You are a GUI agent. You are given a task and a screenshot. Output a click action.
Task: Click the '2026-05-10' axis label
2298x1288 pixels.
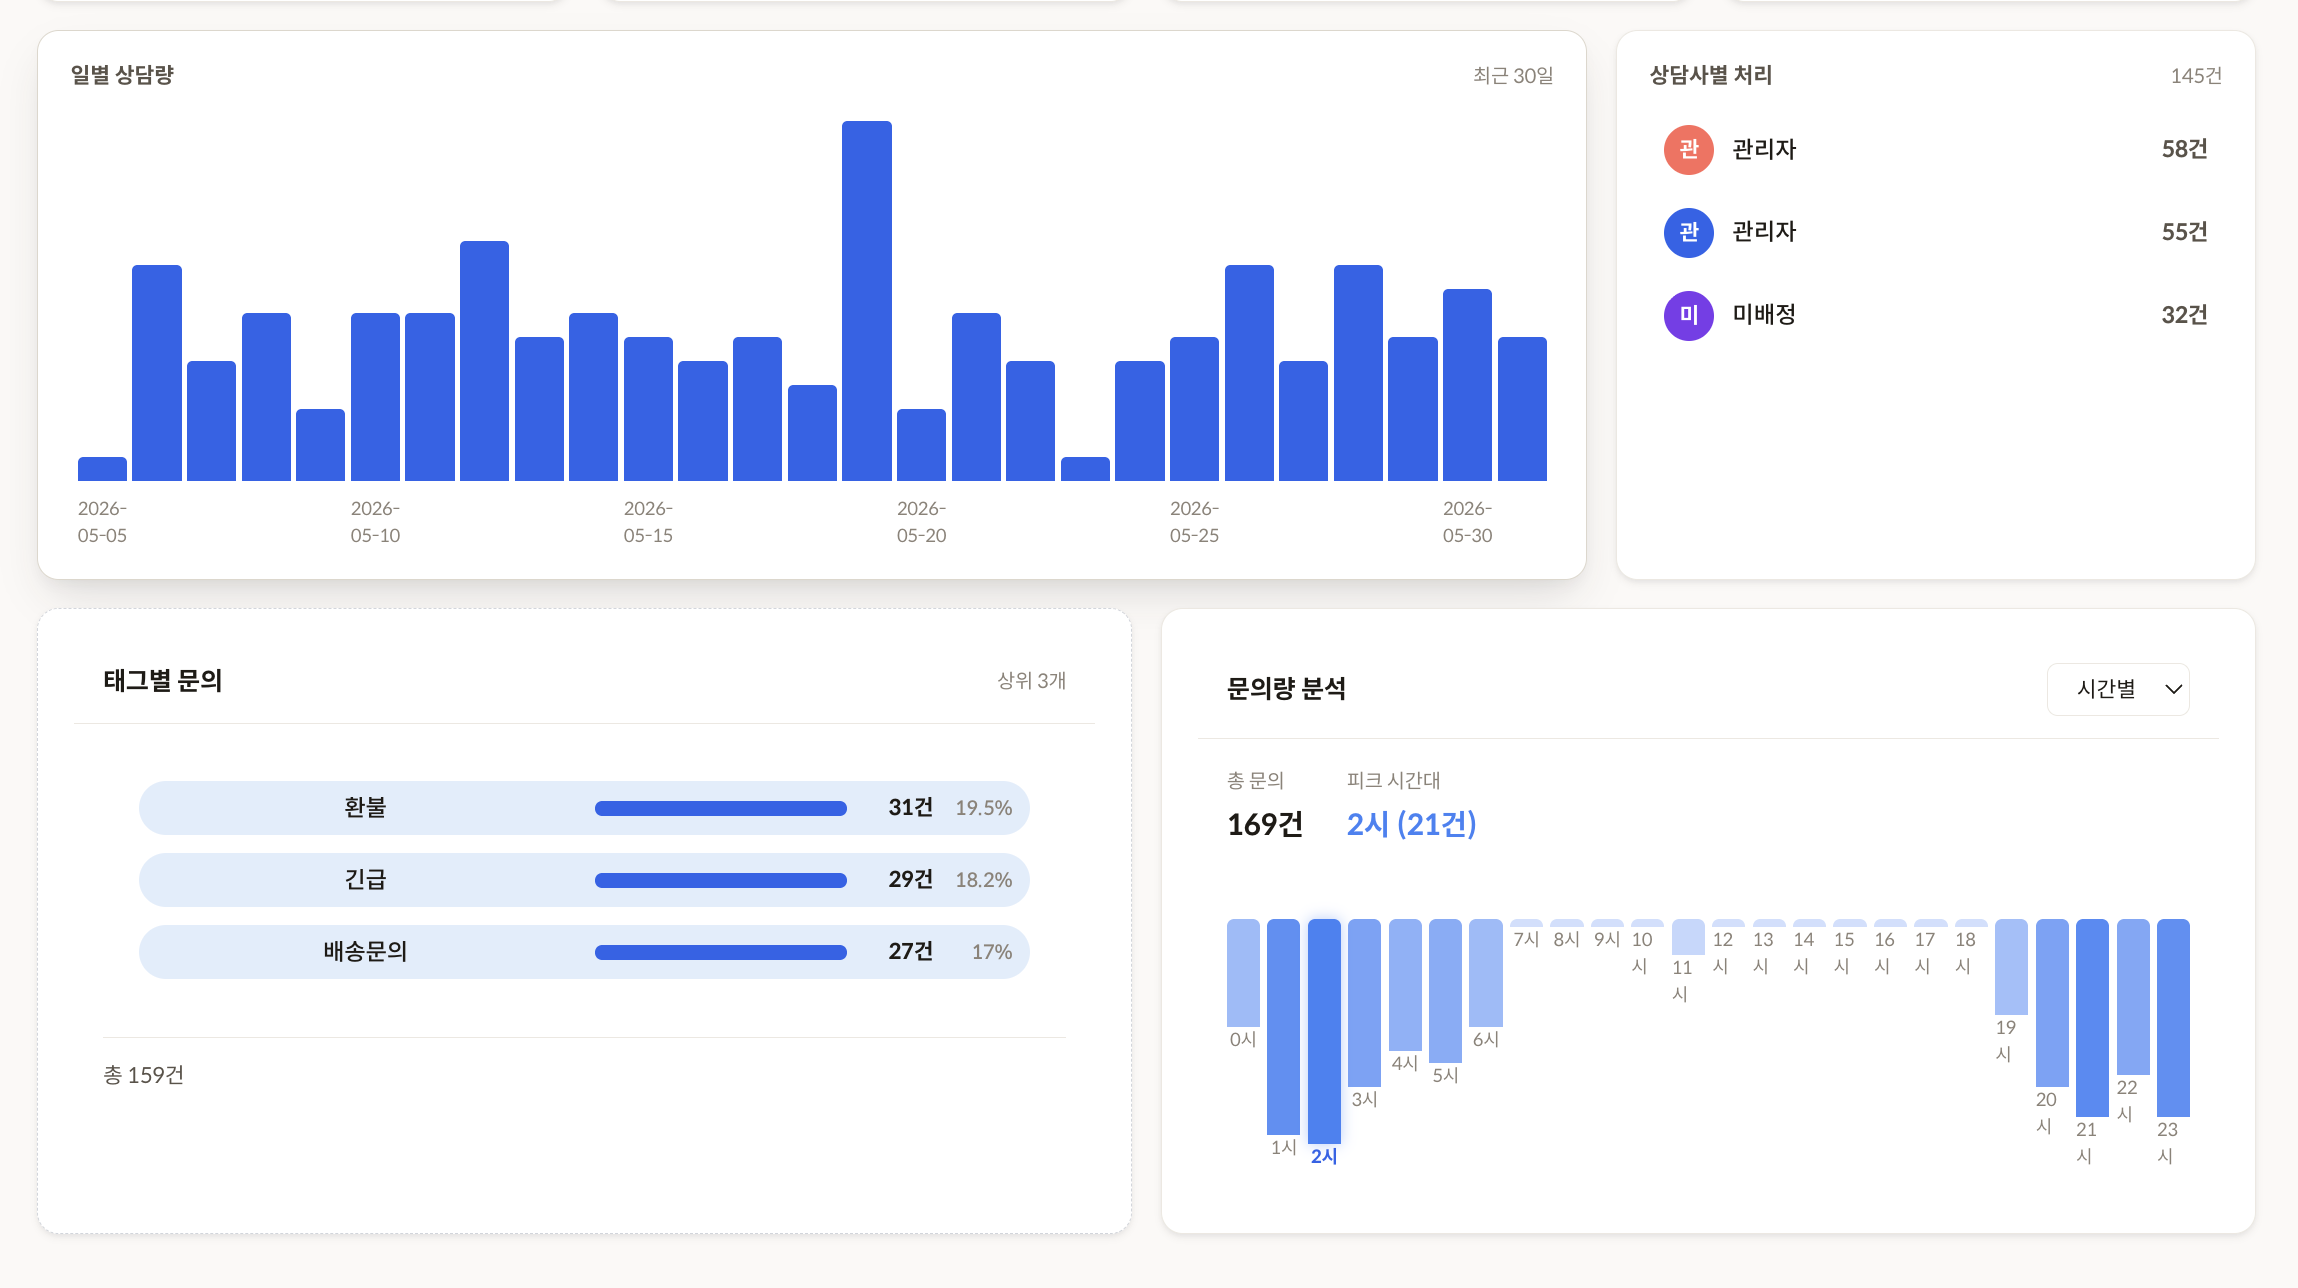tap(375, 522)
